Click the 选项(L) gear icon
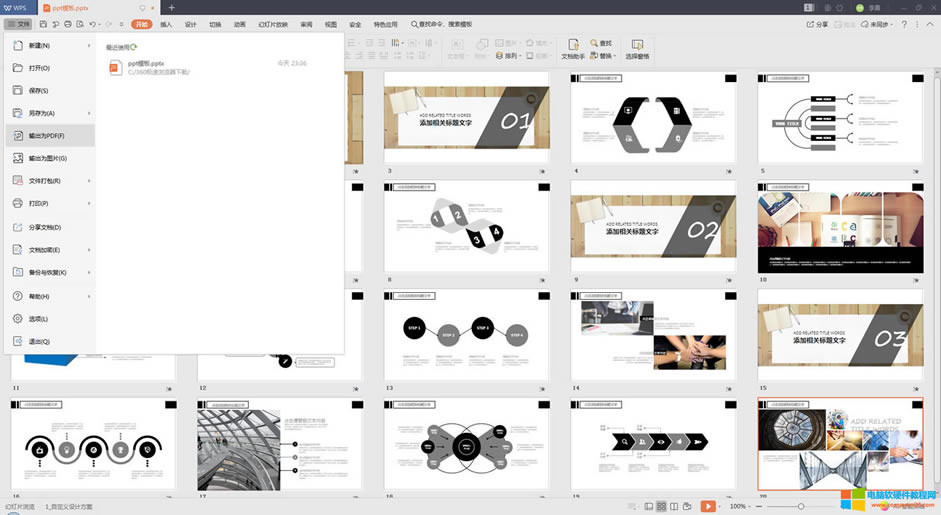The image size is (941, 515). 18,319
